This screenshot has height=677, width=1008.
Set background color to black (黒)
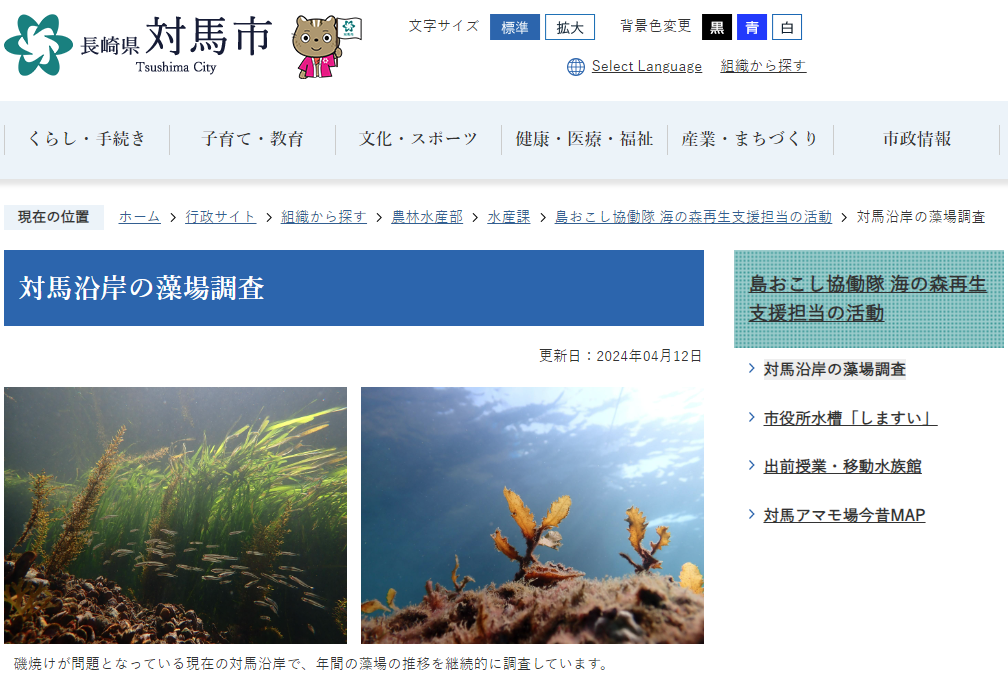click(x=717, y=28)
